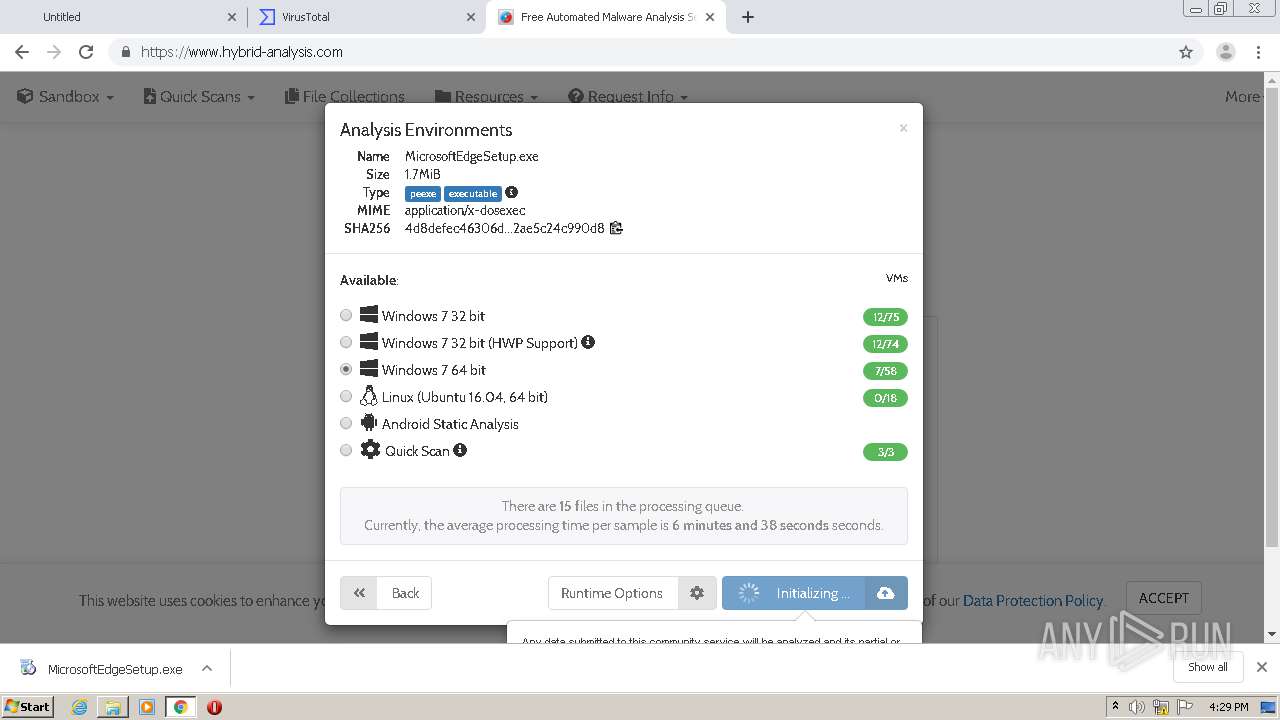Click the 12/75 VM availability badge
Screen dimensions: 1280x720
click(x=885, y=317)
